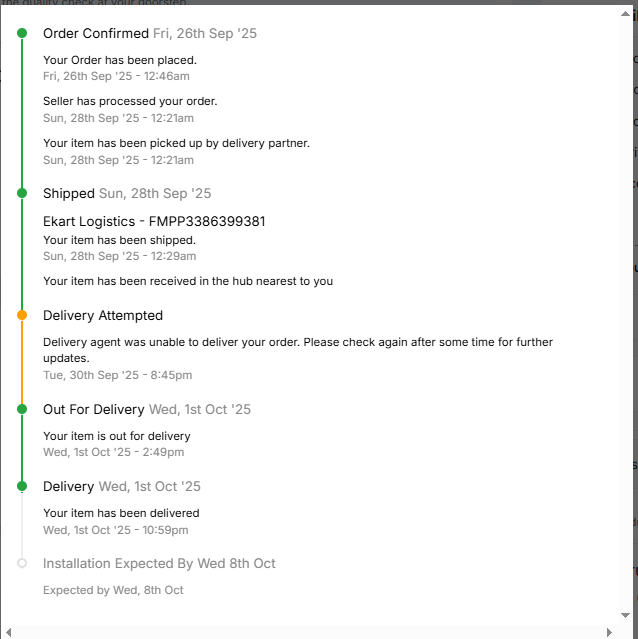Click 'Expected by Wed, 8th Oct' text
Screen dimensions: 638x639
113,590
